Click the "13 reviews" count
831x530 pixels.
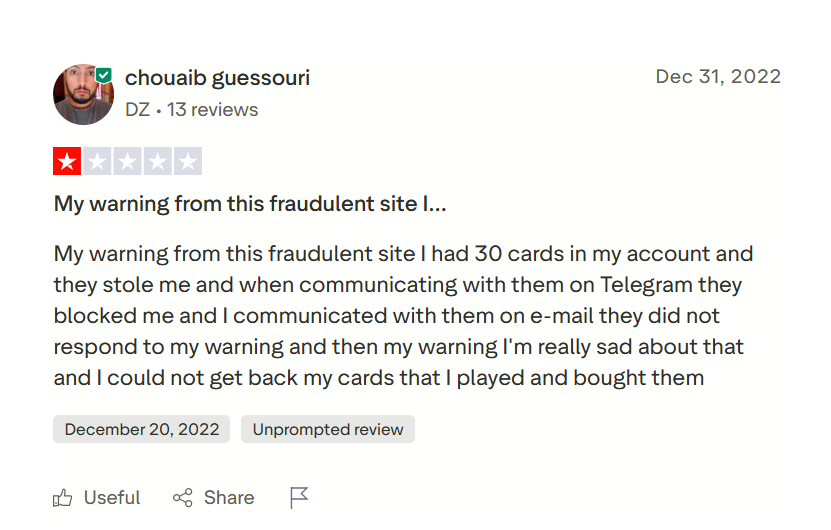(x=212, y=110)
